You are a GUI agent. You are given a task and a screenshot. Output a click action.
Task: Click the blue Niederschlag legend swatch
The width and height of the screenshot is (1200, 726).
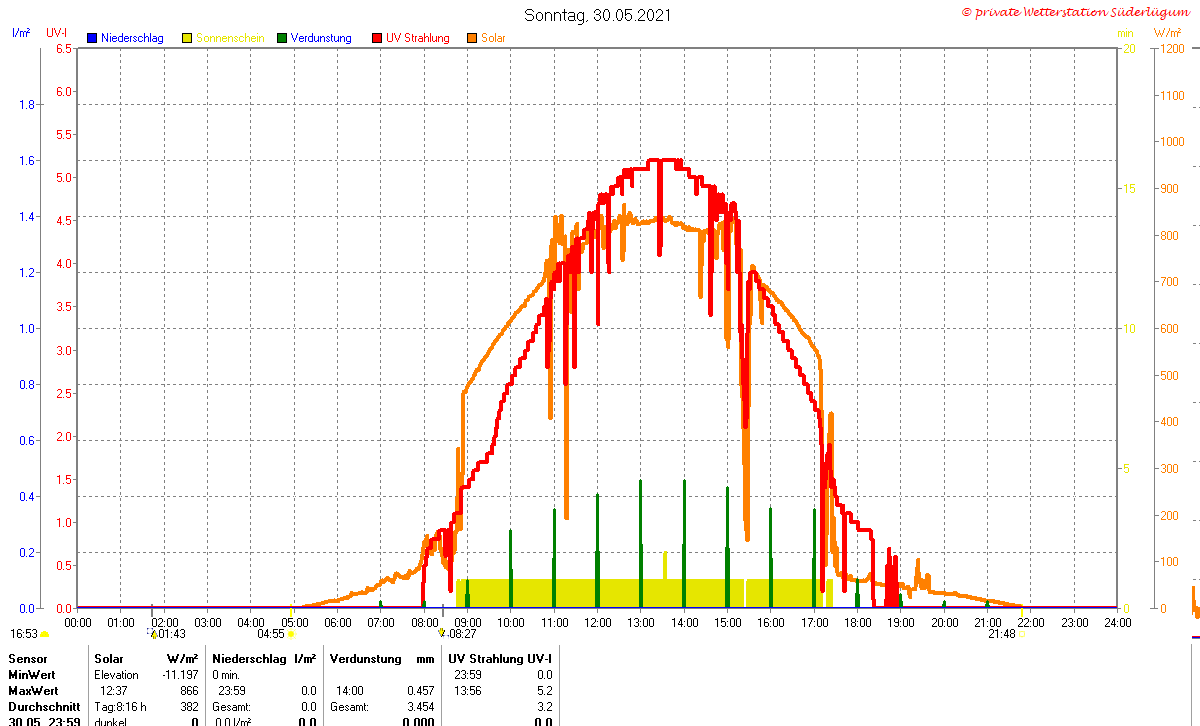(91, 38)
